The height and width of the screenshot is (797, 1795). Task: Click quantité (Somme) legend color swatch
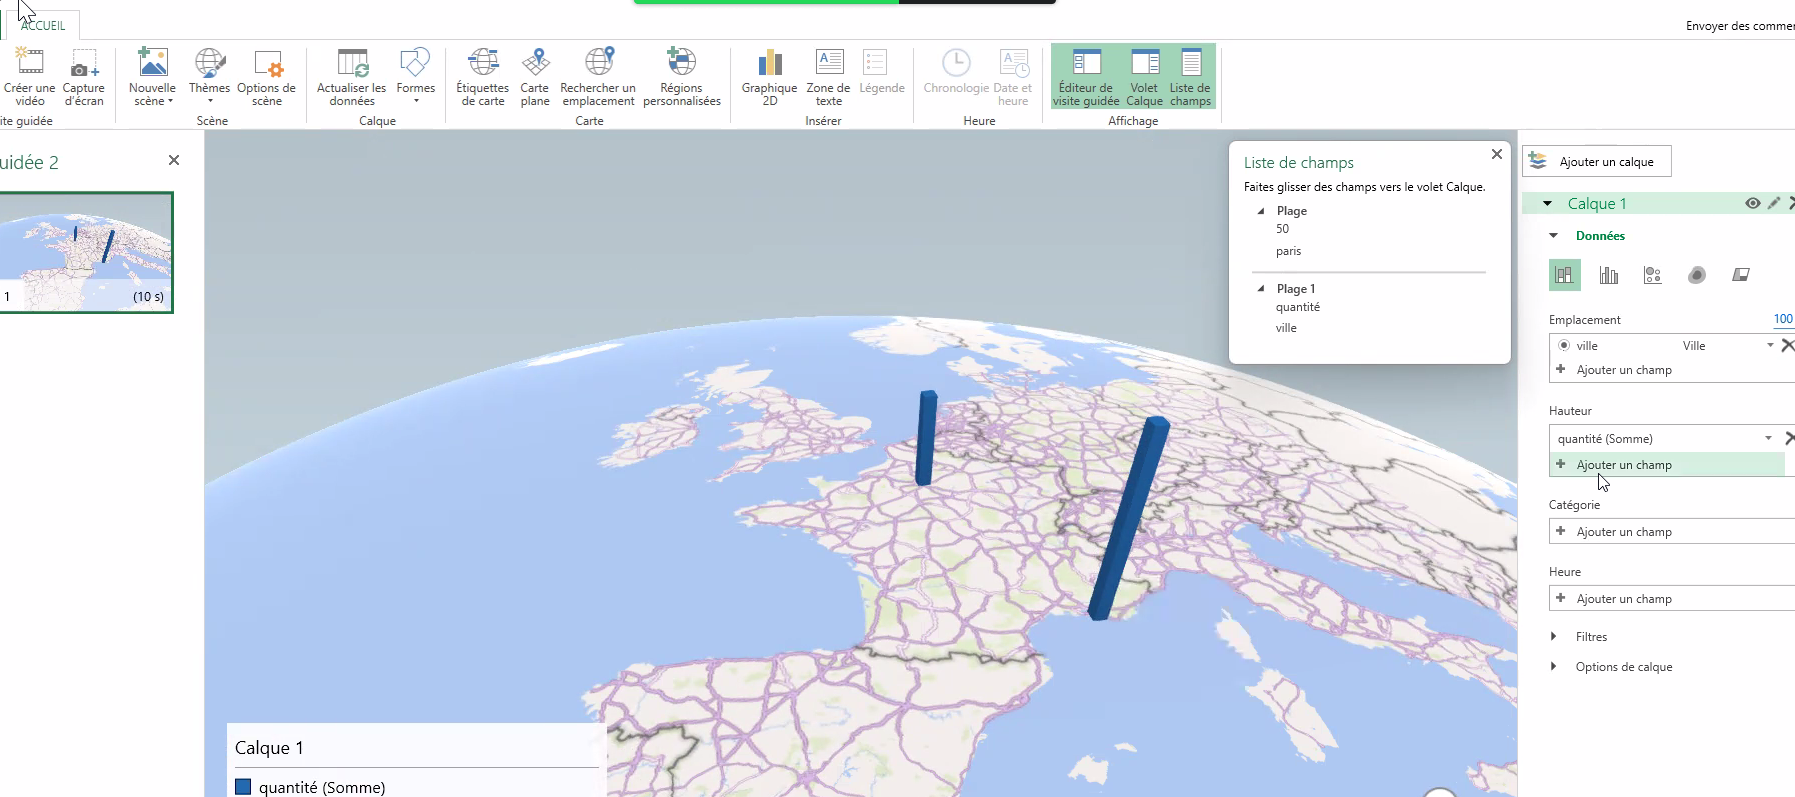tap(243, 787)
